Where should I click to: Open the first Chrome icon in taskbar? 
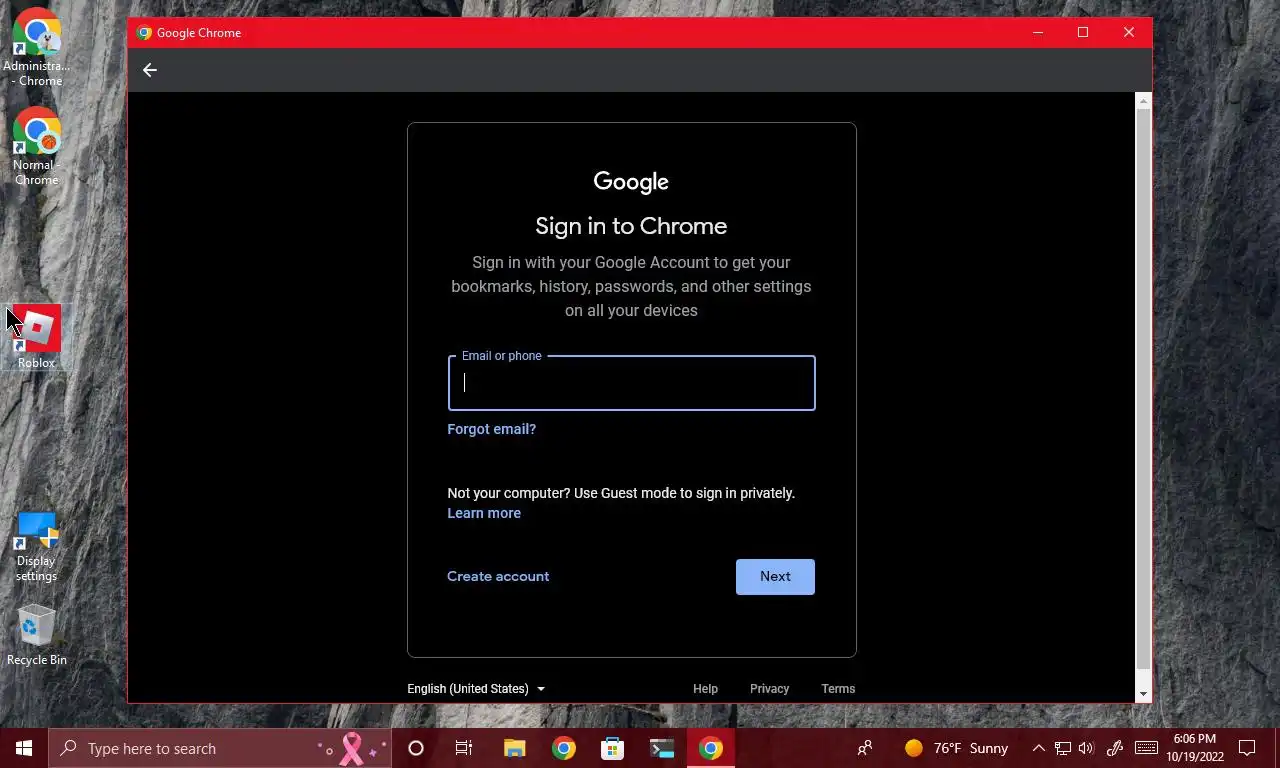pos(564,748)
